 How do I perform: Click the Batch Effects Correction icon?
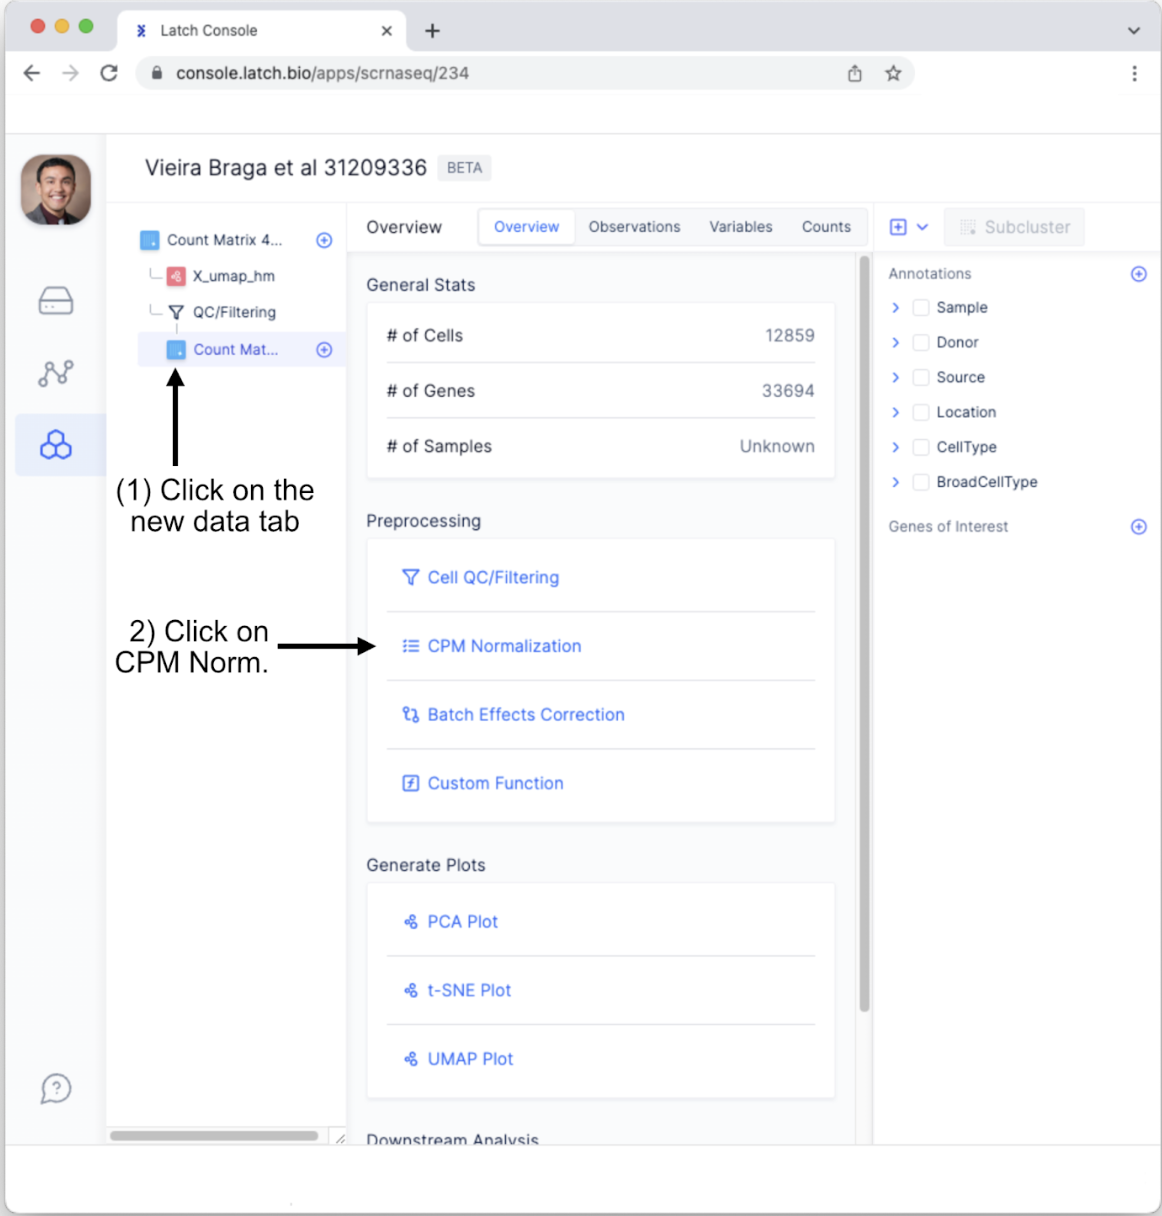click(x=410, y=714)
